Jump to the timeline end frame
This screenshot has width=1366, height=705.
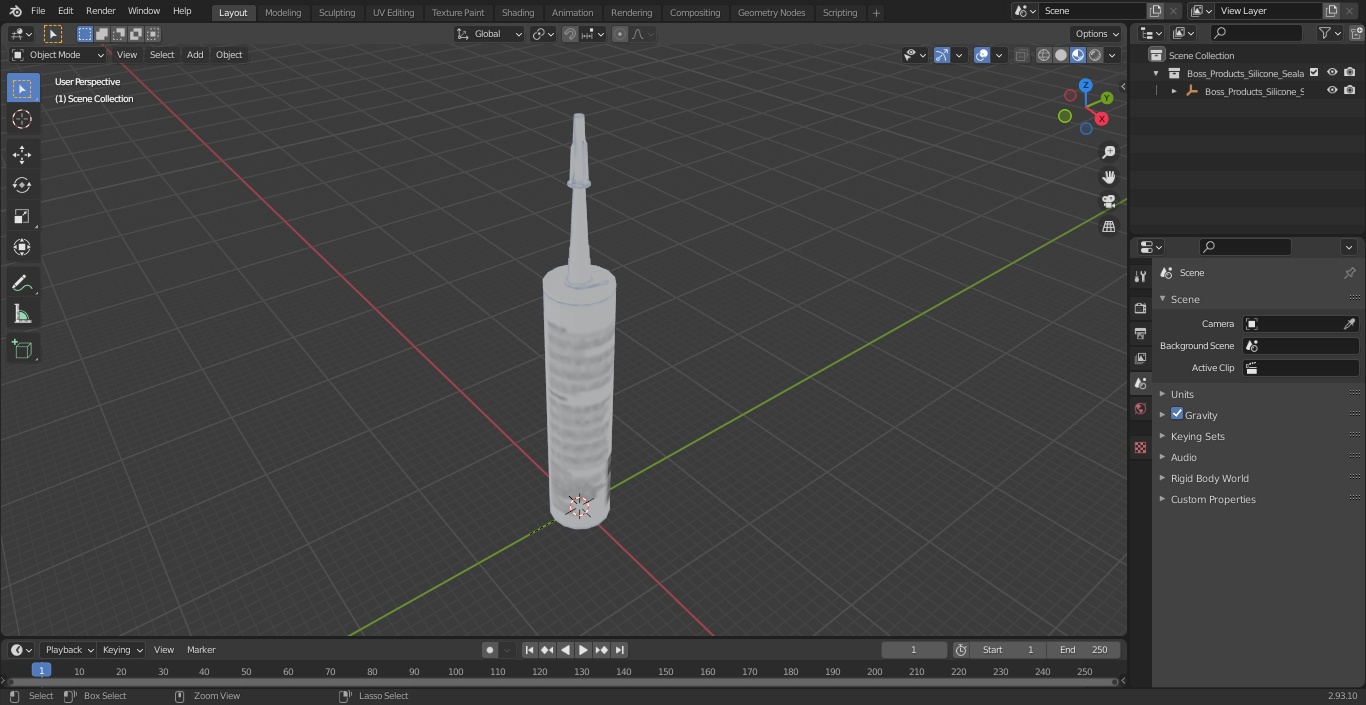tap(620, 650)
